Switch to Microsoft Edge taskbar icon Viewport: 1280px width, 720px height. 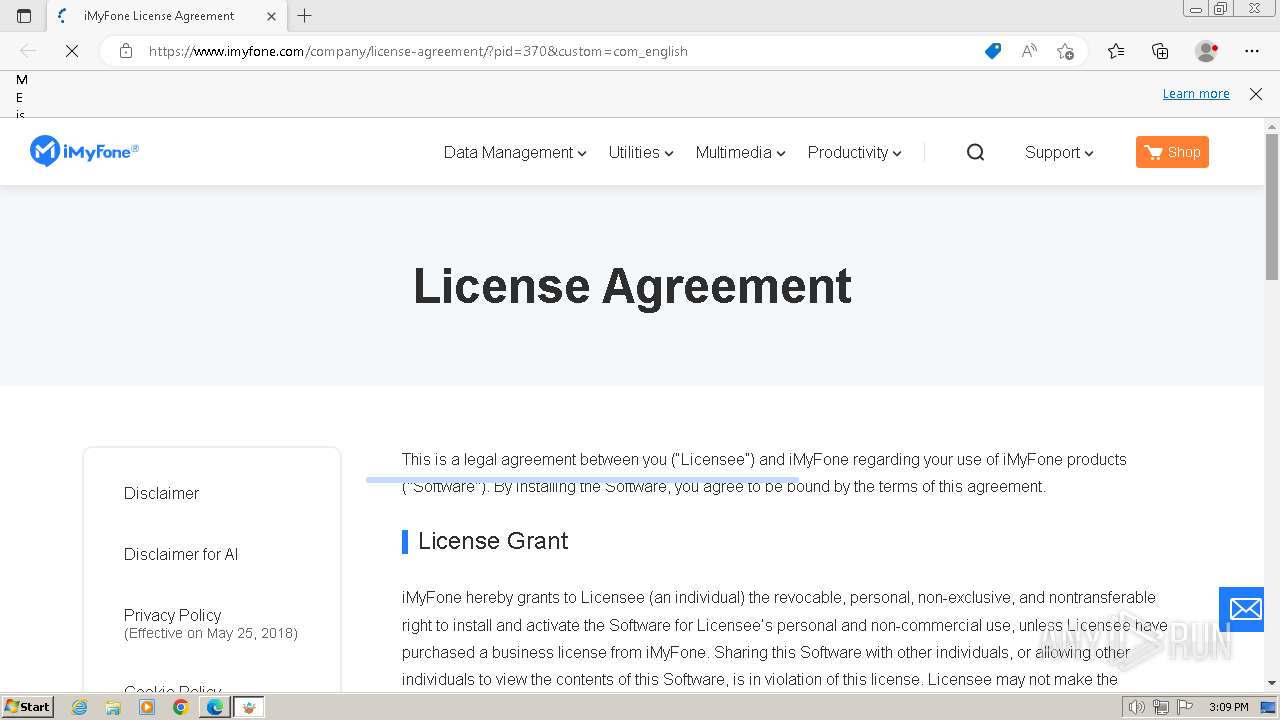tap(215, 707)
